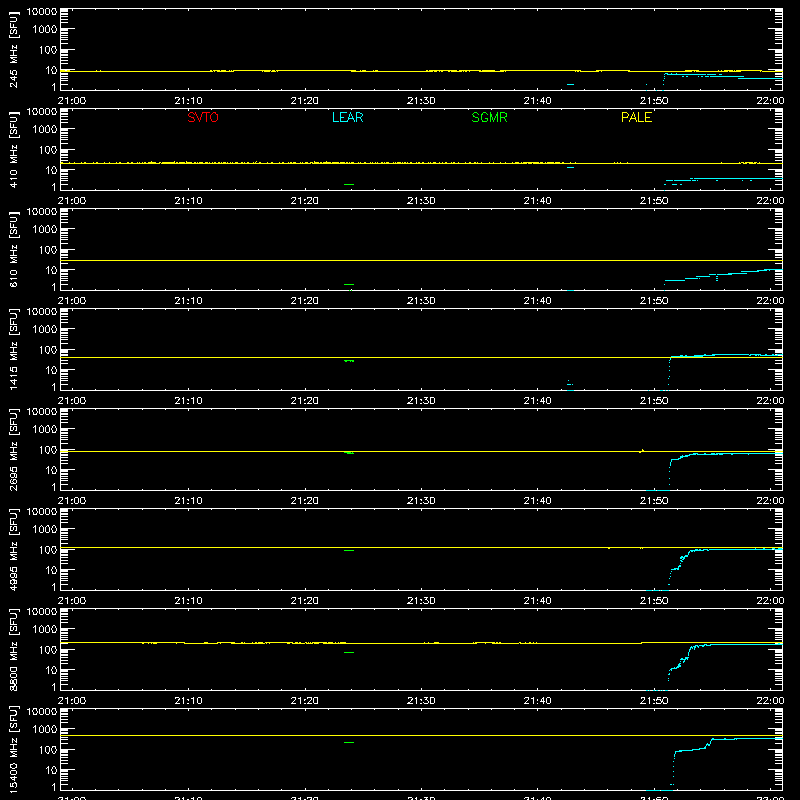800x800 pixels.
Task: Select 21:50 time label below 610 MHz plot
Action: coord(654,301)
